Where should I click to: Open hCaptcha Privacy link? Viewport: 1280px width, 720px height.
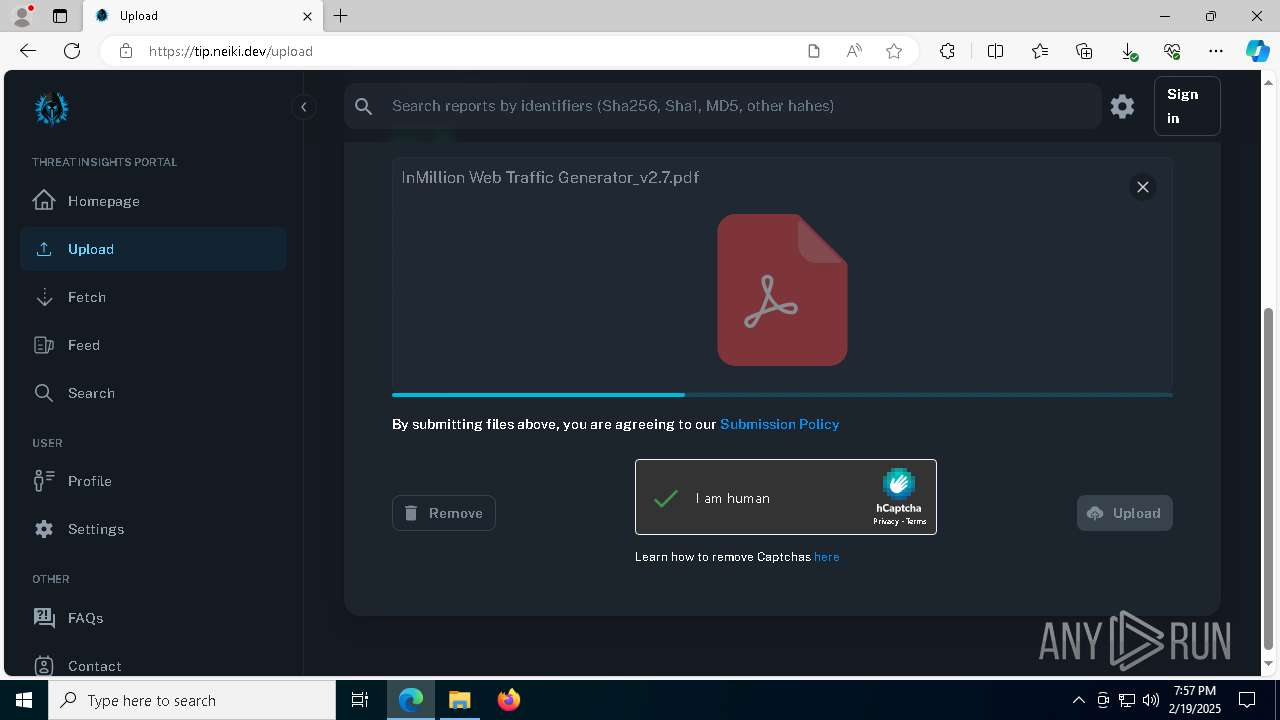point(885,522)
